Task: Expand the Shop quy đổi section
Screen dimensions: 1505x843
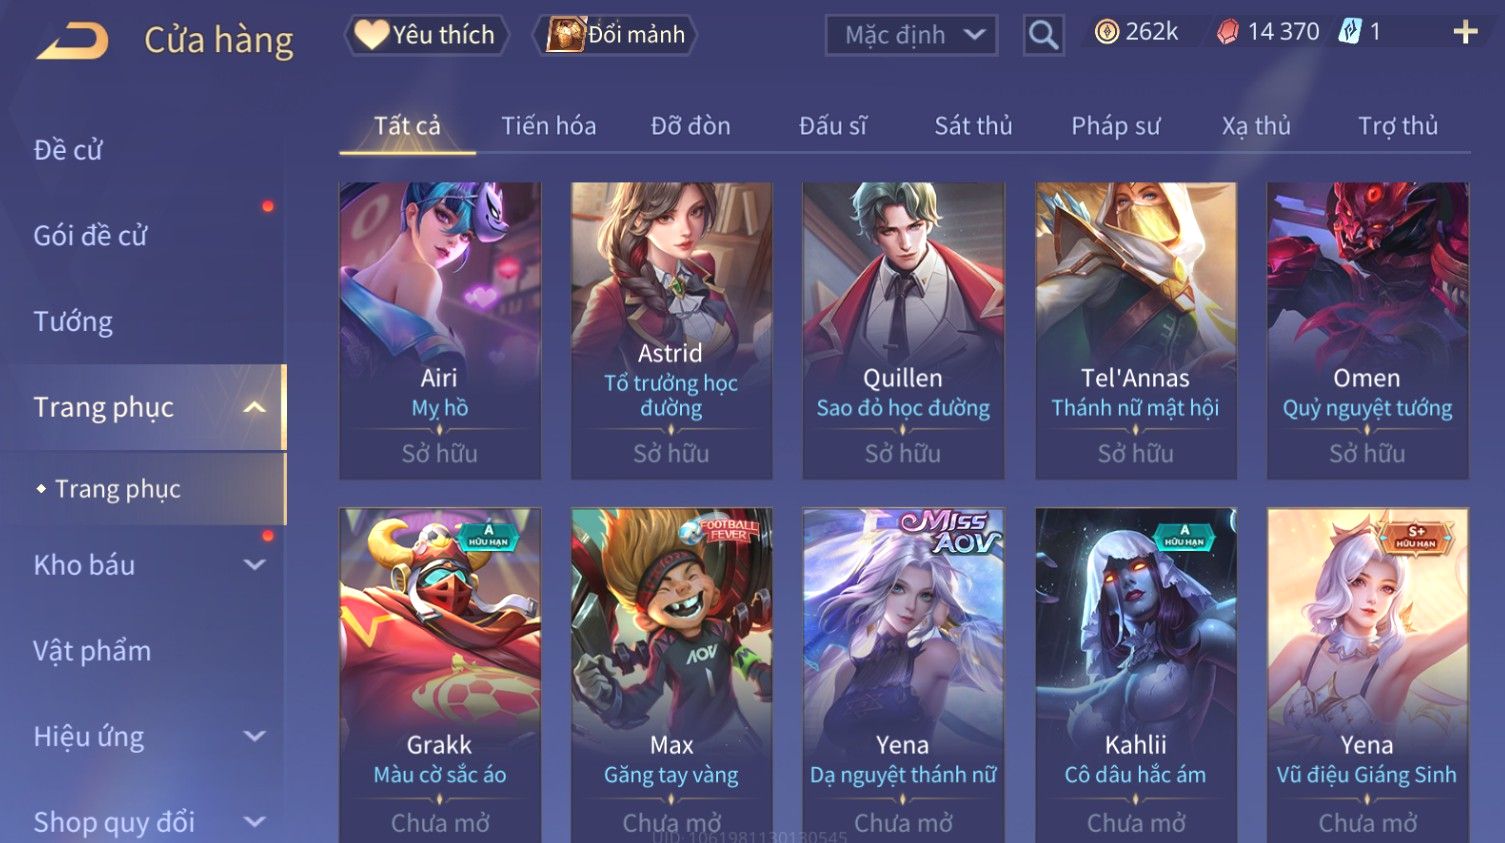Action: [255, 822]
